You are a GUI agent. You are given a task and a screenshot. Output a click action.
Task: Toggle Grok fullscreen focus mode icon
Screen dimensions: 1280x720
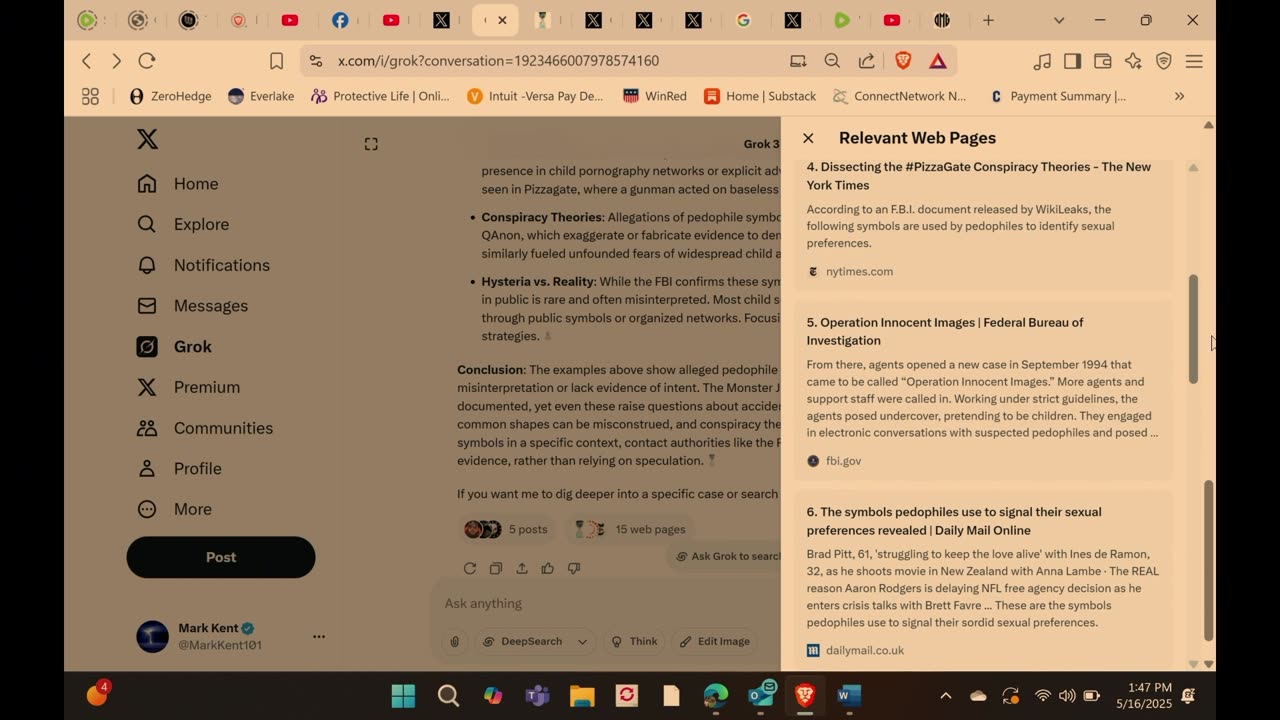tap(371, 144)
